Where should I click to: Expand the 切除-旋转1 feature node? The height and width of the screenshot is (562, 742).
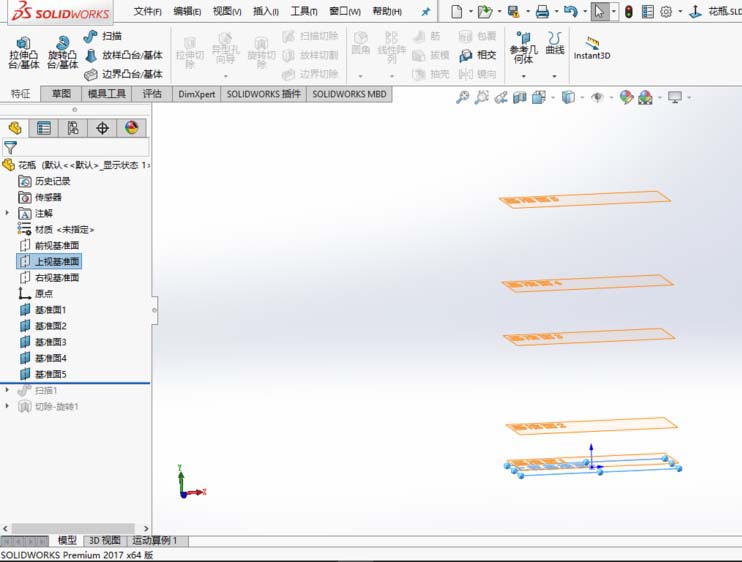pyautogui.click(x=7, y=406)
